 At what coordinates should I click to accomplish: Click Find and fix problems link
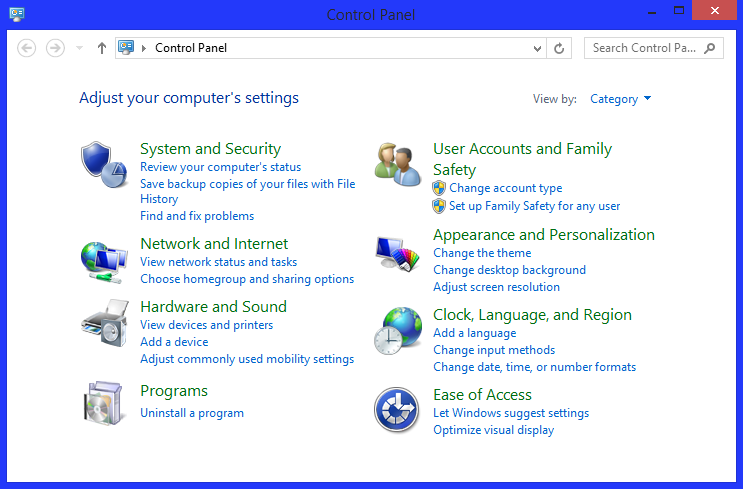(x=197, y=216)
